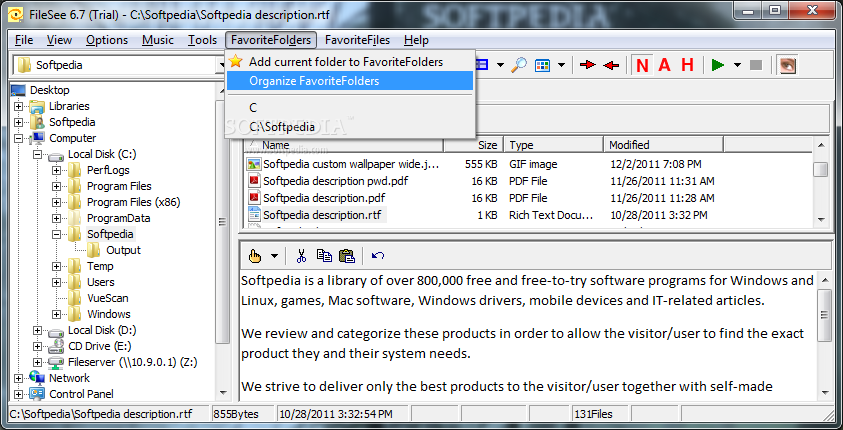Click the paste clipboard icon
The width and height of the screenshot is (843, 430).
coord(347,256)
